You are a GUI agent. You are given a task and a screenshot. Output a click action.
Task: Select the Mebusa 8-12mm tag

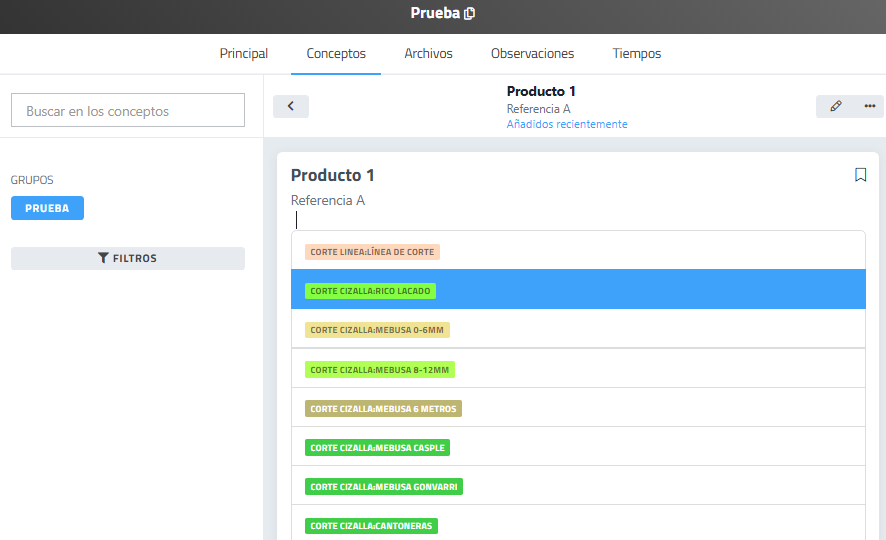click(379, 370)
